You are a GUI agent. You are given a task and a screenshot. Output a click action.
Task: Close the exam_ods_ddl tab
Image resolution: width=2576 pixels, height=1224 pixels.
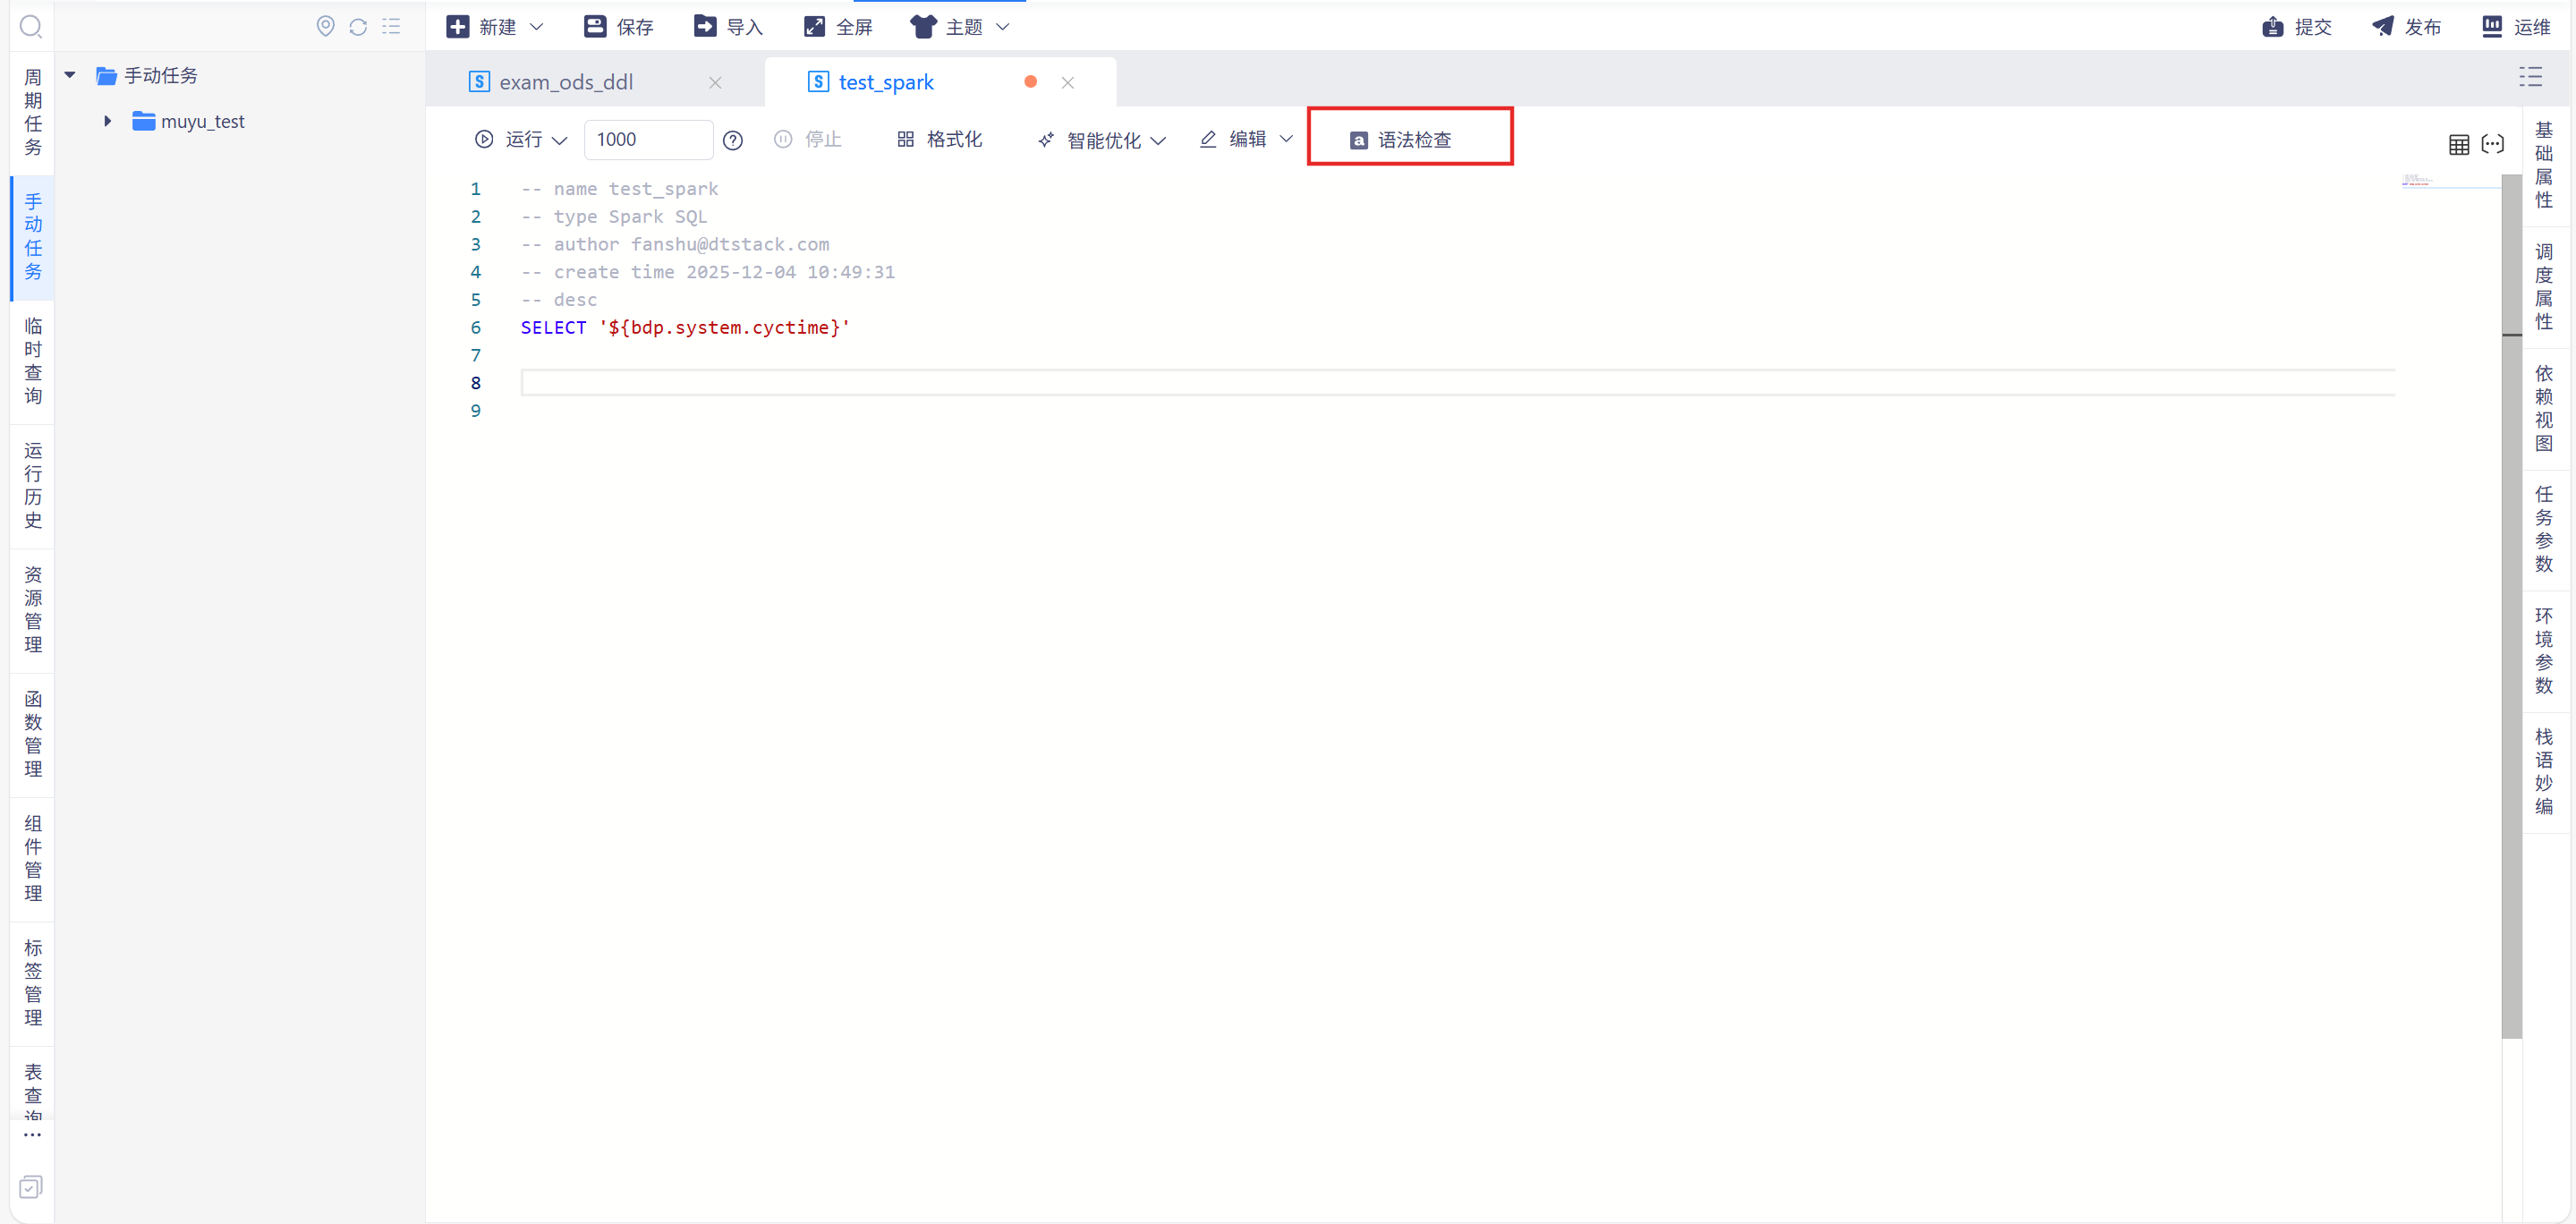[715, 83]
